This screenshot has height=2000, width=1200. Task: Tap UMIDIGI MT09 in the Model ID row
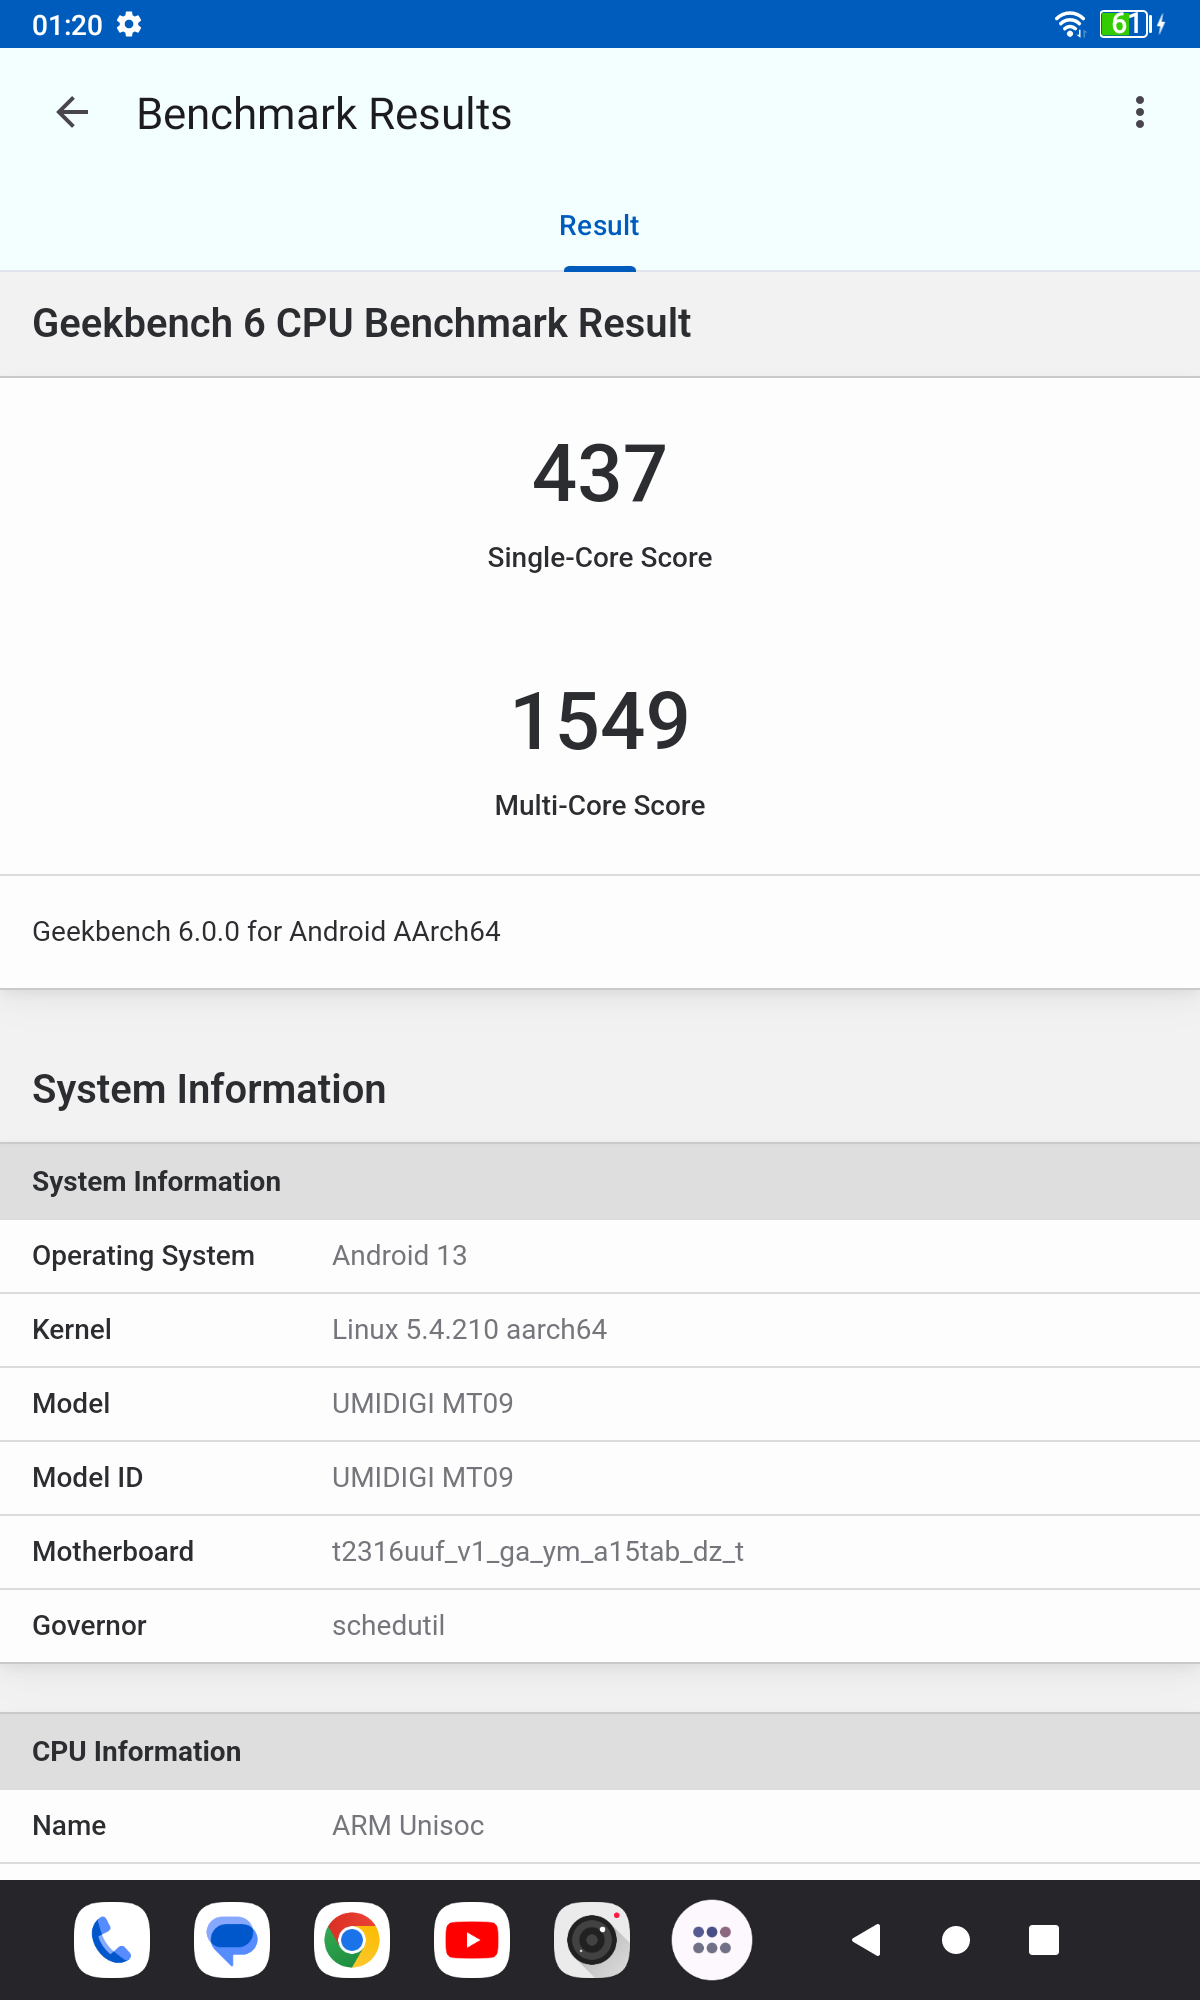click(x=422, y=1477)
